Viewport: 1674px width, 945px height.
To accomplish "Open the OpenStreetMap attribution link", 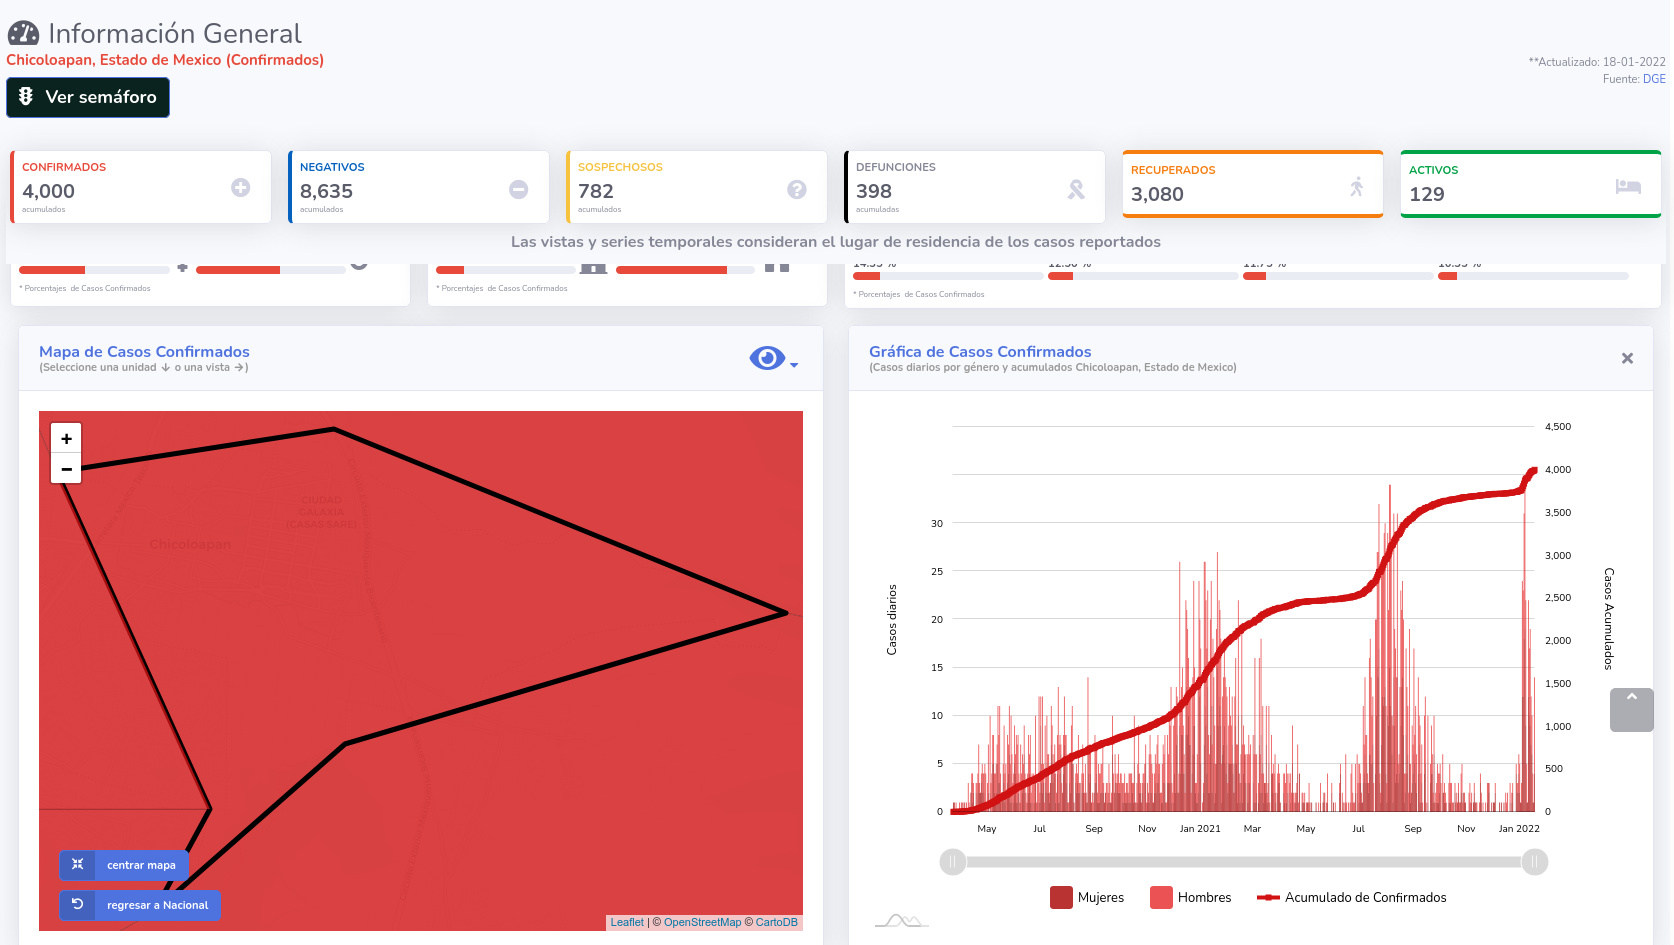I will [702, 922].
